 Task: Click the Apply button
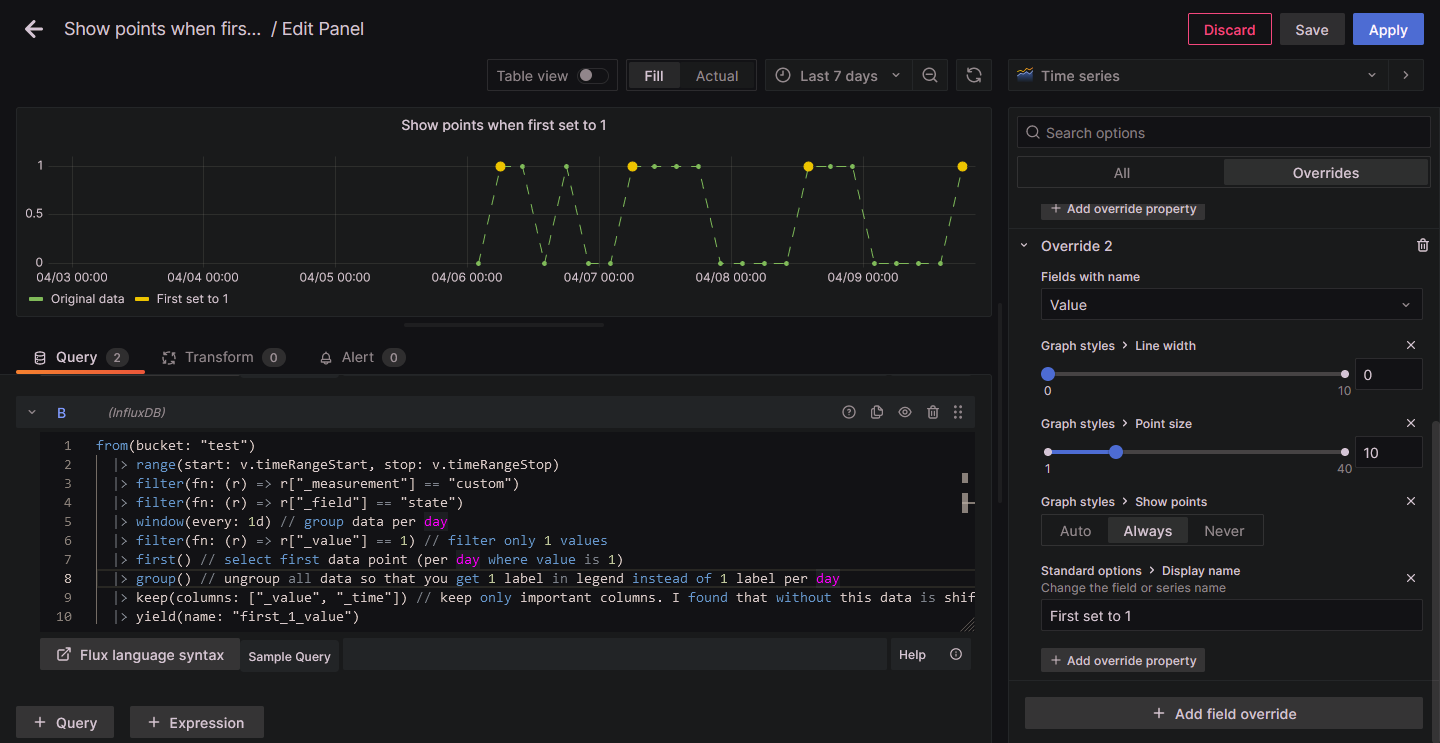pyautogui.click(x=1387, y=30)
